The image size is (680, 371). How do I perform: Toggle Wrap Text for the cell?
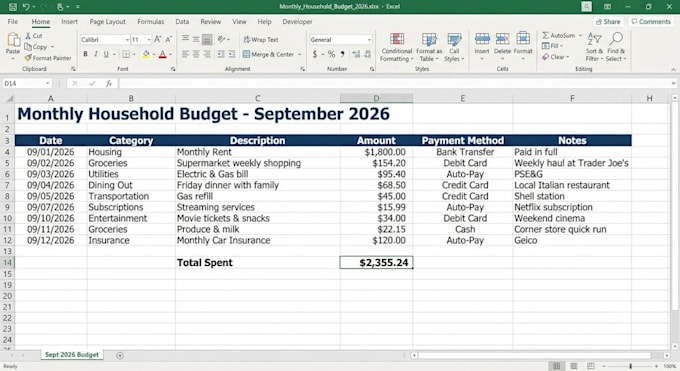(261, 39)
